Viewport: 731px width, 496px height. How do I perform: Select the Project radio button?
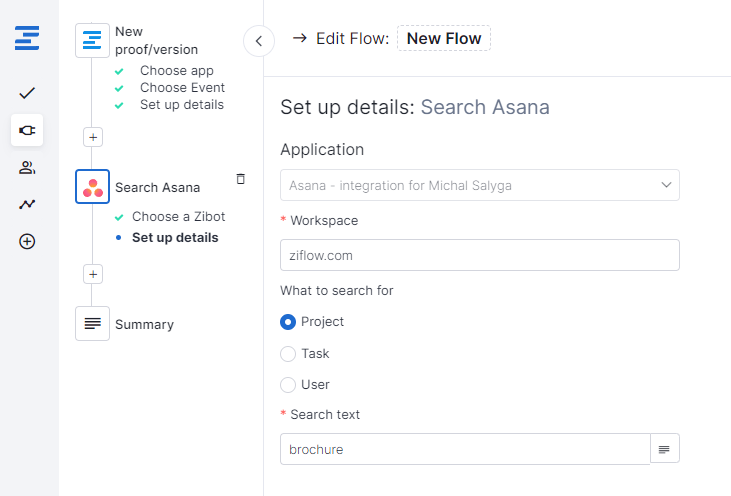click(288, 322)
